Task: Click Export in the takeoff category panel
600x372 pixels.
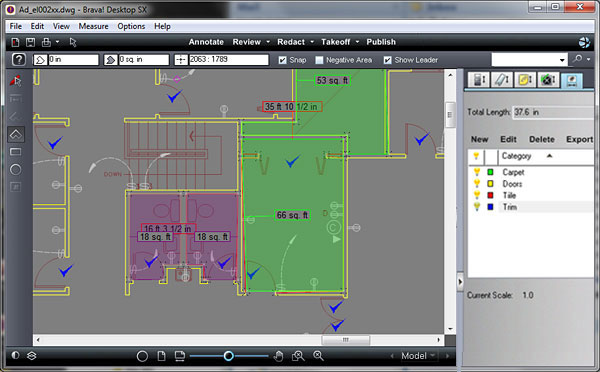Action: tap(579, 139)
